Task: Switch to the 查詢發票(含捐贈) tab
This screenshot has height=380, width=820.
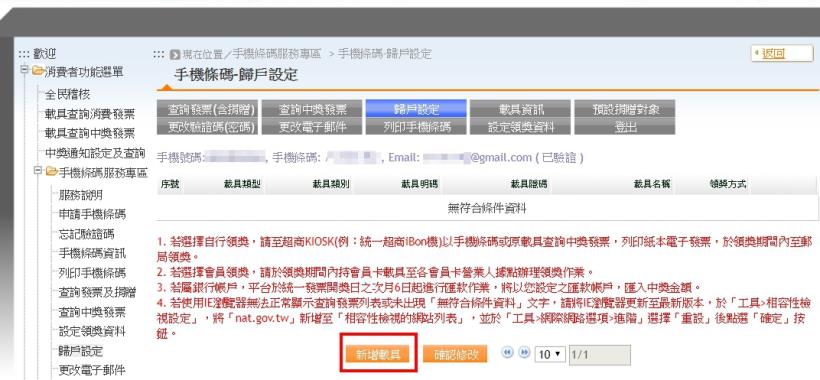Action: [207, 109]
